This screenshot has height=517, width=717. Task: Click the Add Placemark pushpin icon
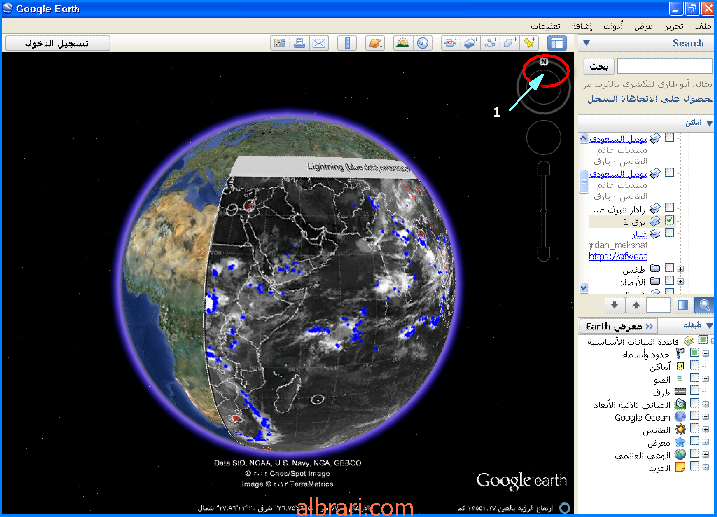click(530, 43)
